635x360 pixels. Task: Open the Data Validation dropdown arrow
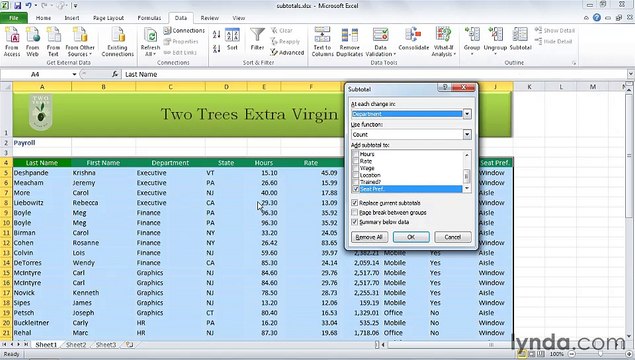tap(394, 54)
